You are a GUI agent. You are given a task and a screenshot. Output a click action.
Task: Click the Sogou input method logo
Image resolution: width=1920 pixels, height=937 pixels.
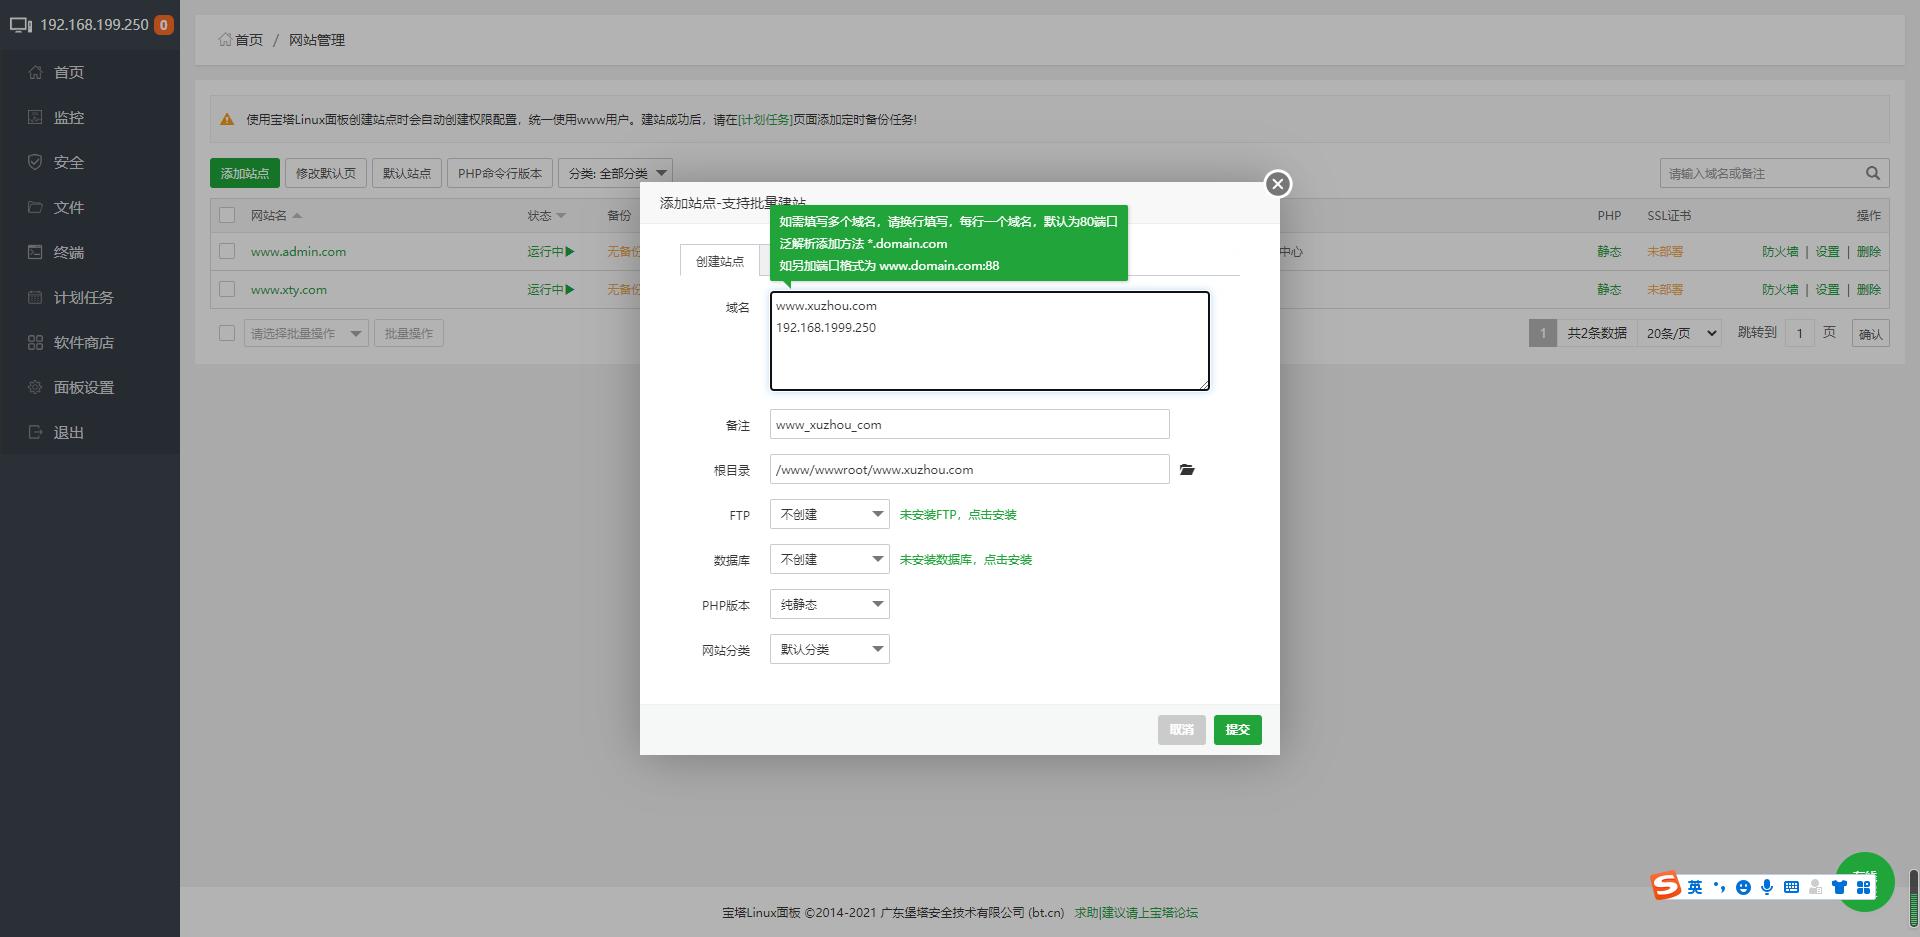(x=1665, y=885)
